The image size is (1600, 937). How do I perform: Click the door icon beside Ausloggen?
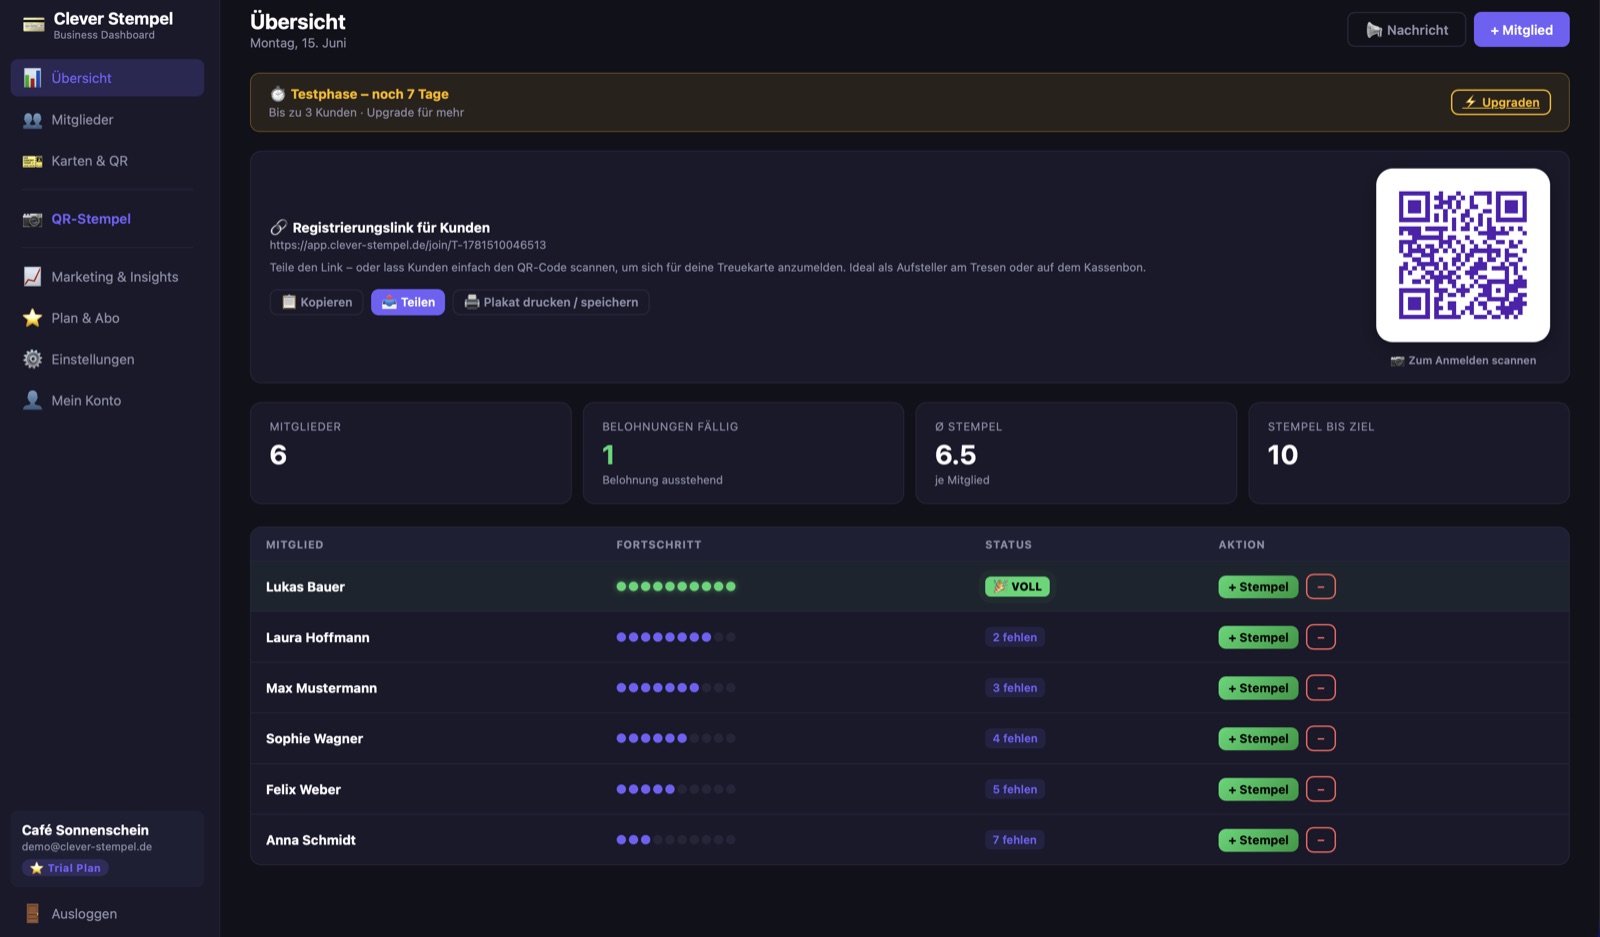33,913
